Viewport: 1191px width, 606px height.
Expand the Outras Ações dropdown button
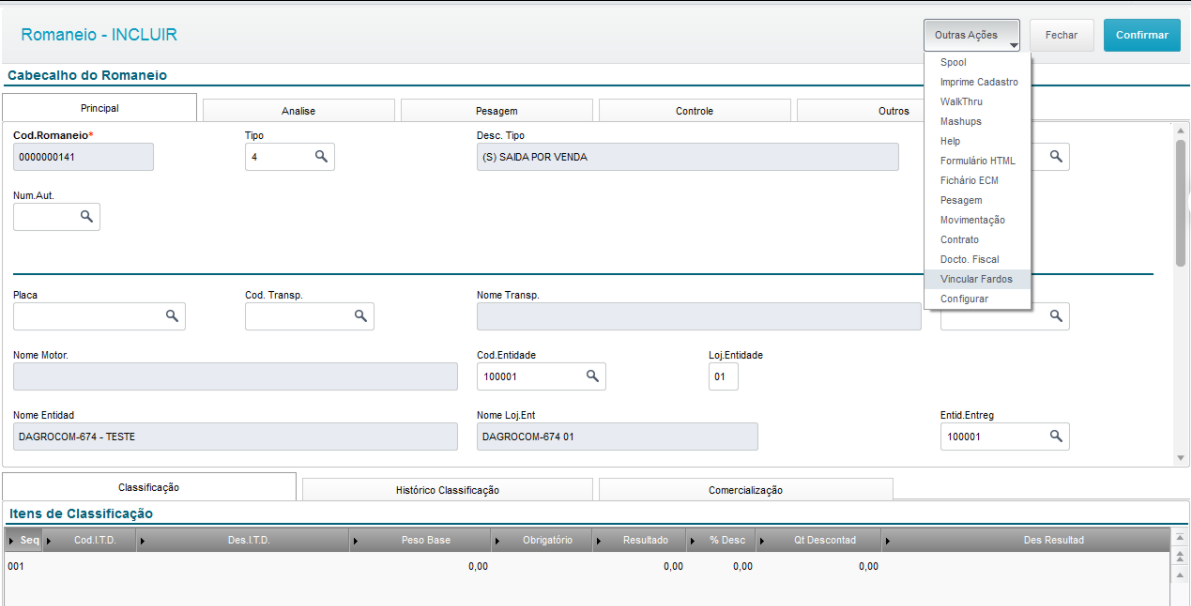(971, 36)
